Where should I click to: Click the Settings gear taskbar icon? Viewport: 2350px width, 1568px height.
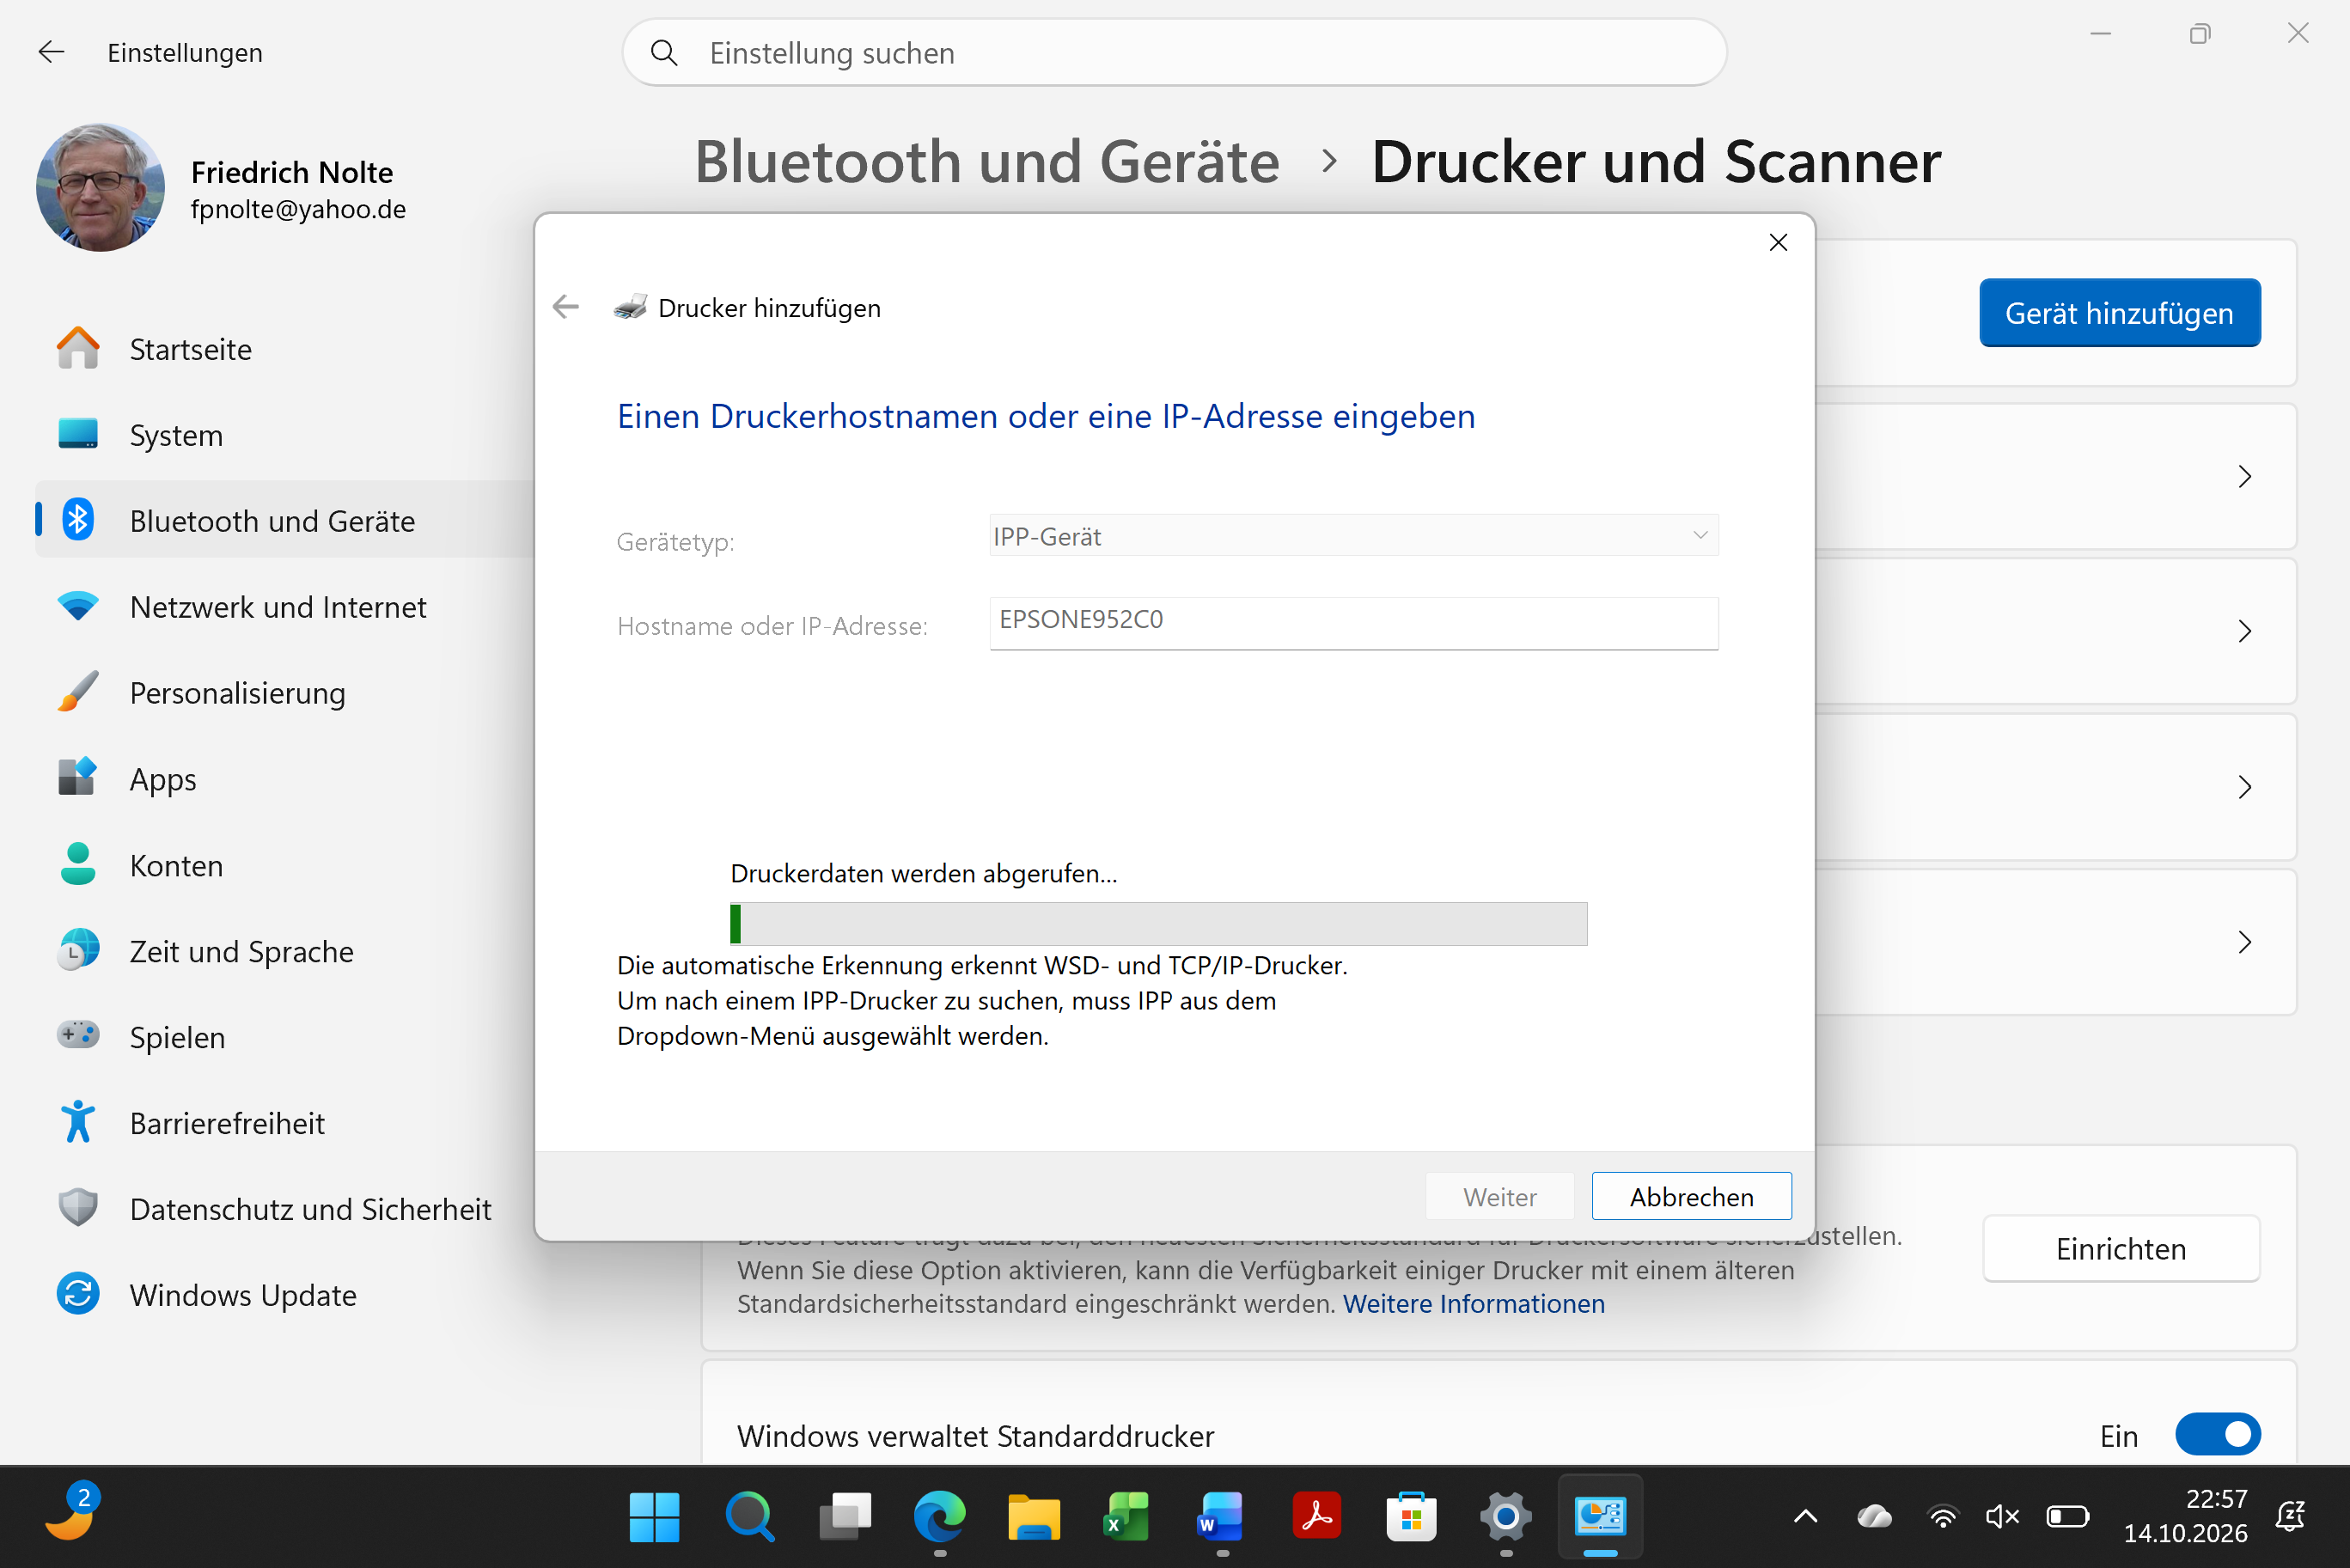pyautogui.click(x=1506, y=1517)
